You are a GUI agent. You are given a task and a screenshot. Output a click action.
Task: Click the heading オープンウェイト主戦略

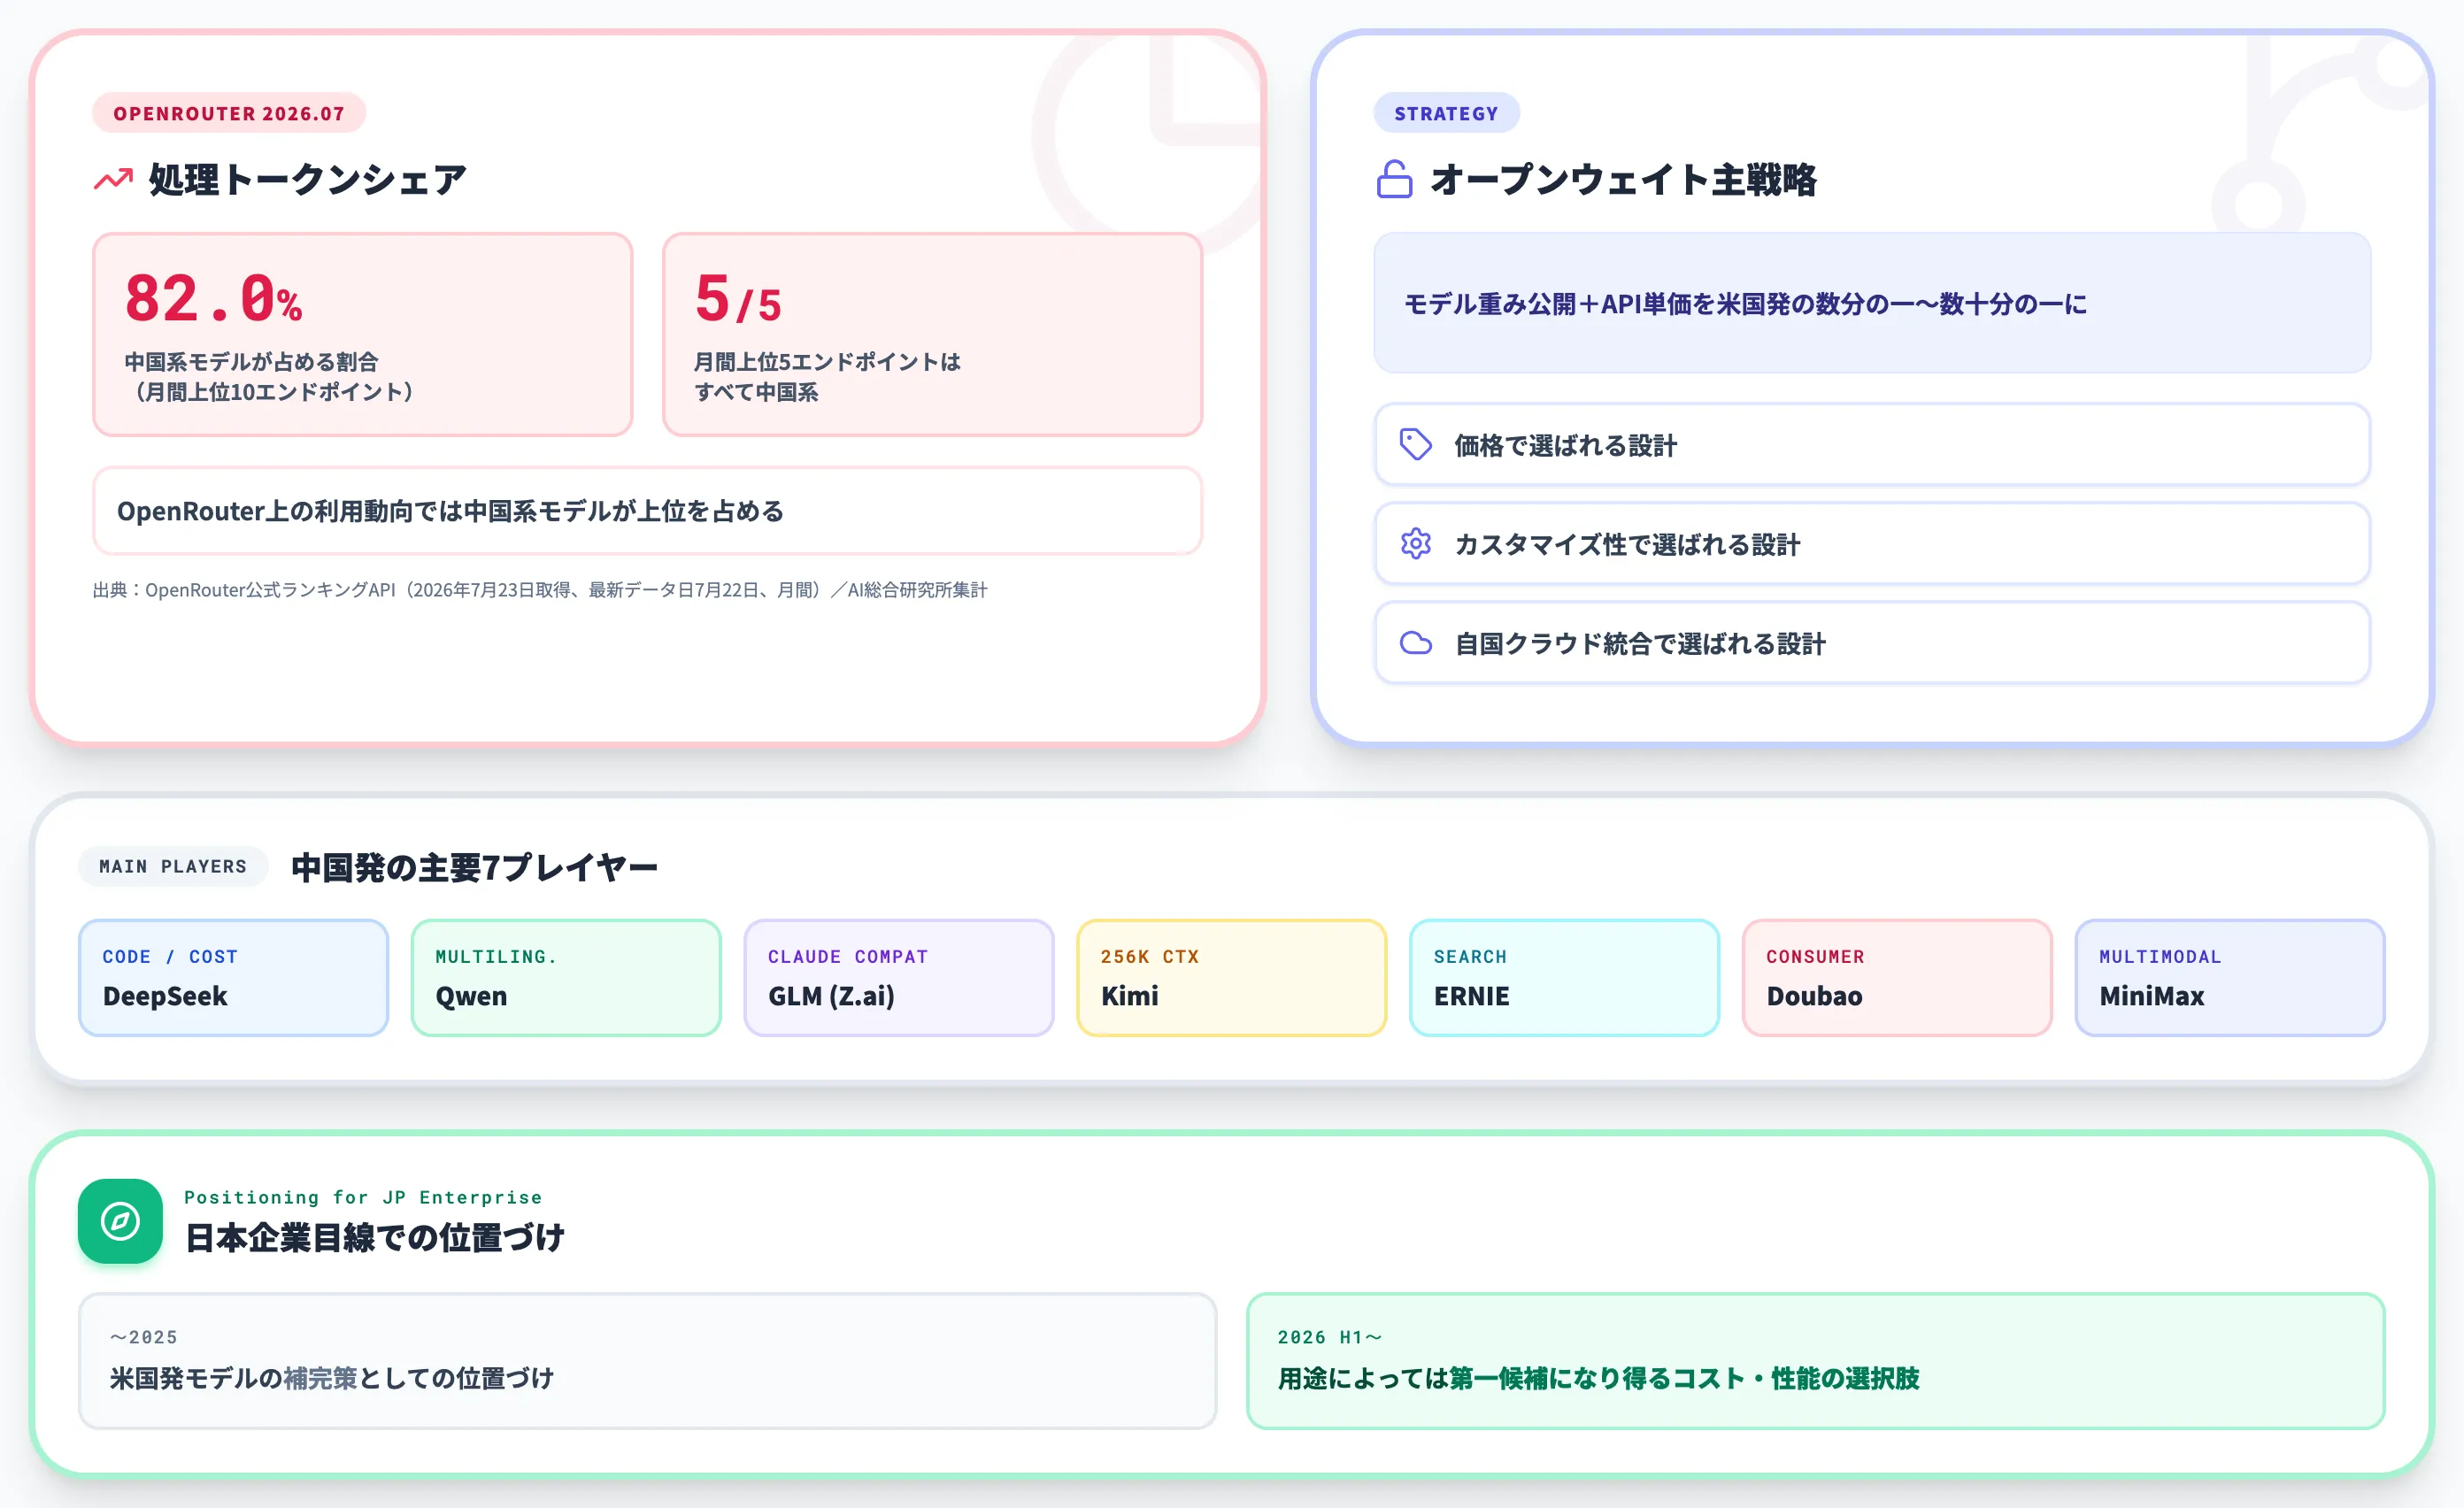point(1623,179)
